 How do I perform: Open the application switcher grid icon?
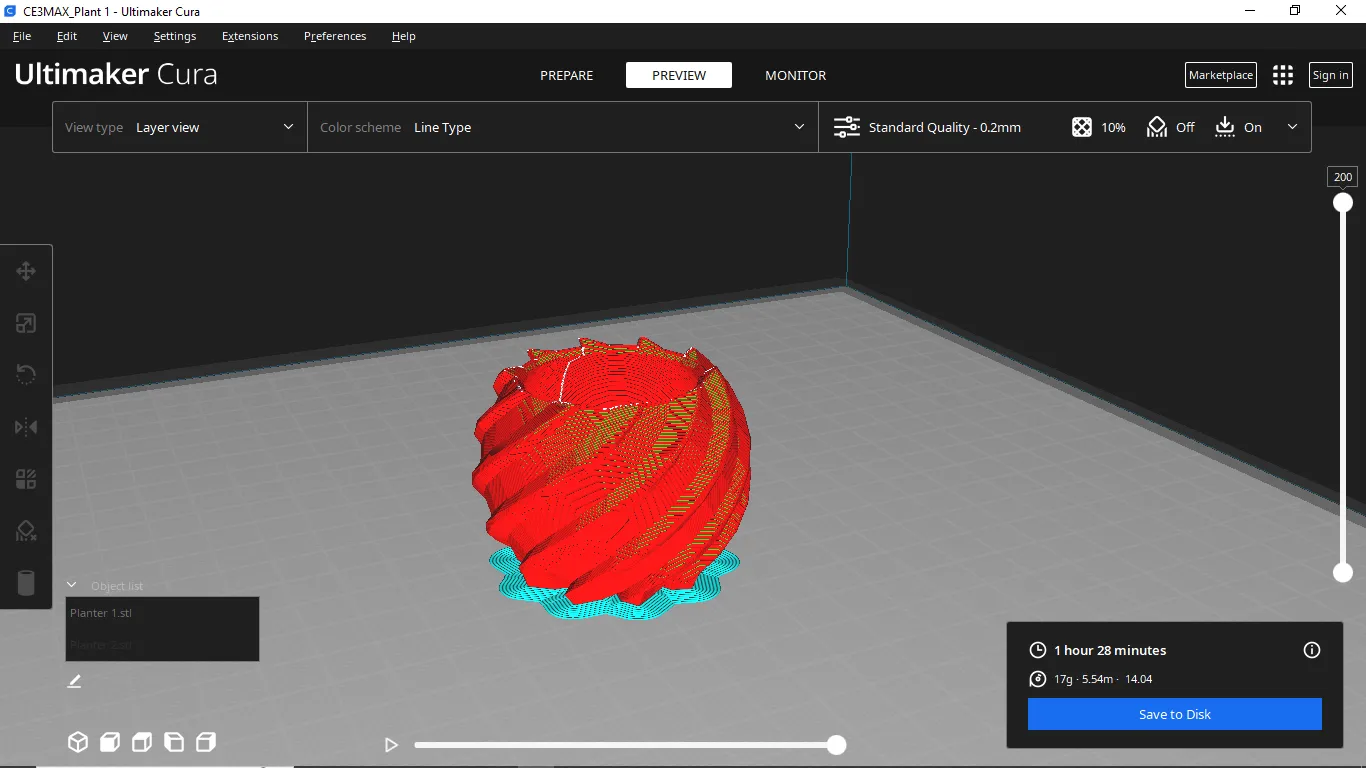(1282, 75)
